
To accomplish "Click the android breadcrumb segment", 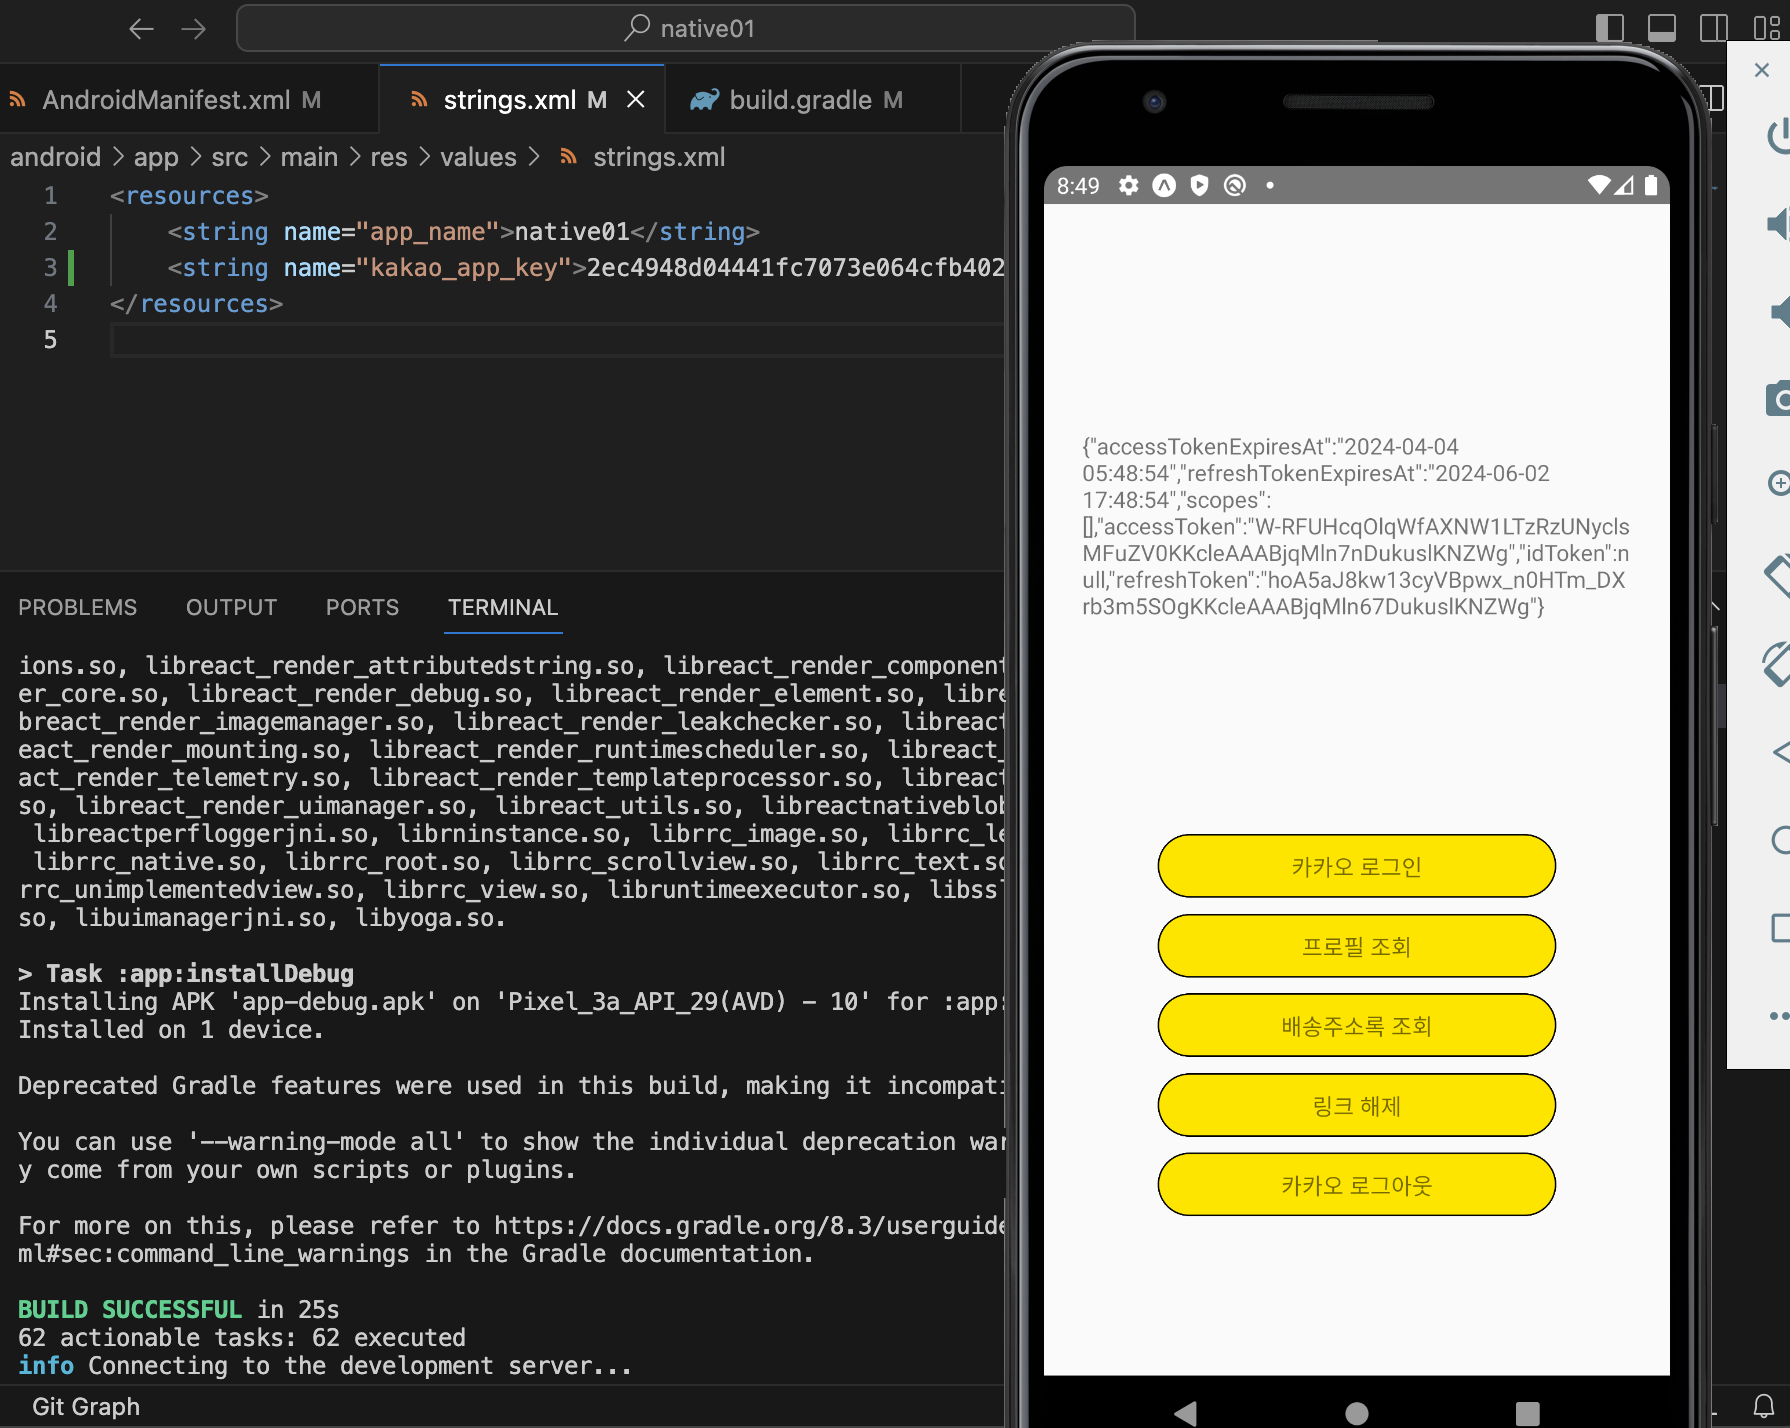I will point(56,157).
